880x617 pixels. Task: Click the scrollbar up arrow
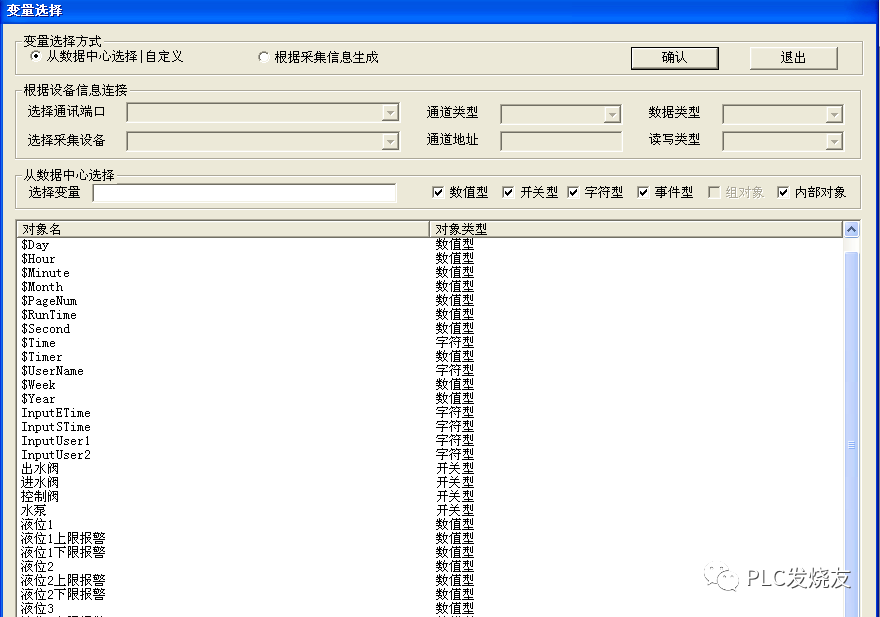852,228
